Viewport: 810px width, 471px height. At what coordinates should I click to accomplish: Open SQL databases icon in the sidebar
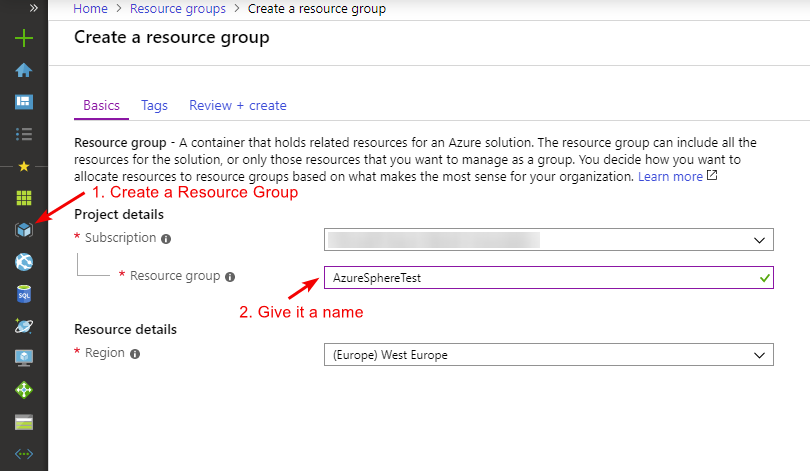coord(24,294)
